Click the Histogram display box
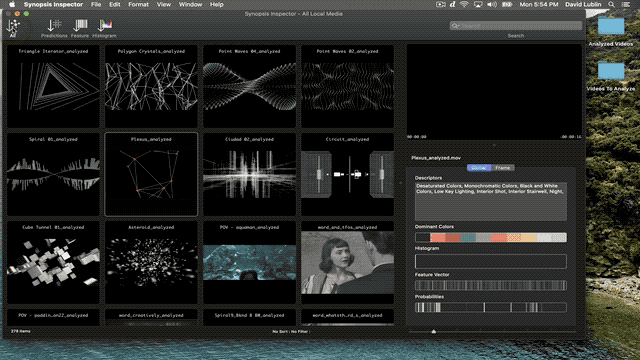Image resolution: width=640 pixels, height=360 pixels. [491, 262]
